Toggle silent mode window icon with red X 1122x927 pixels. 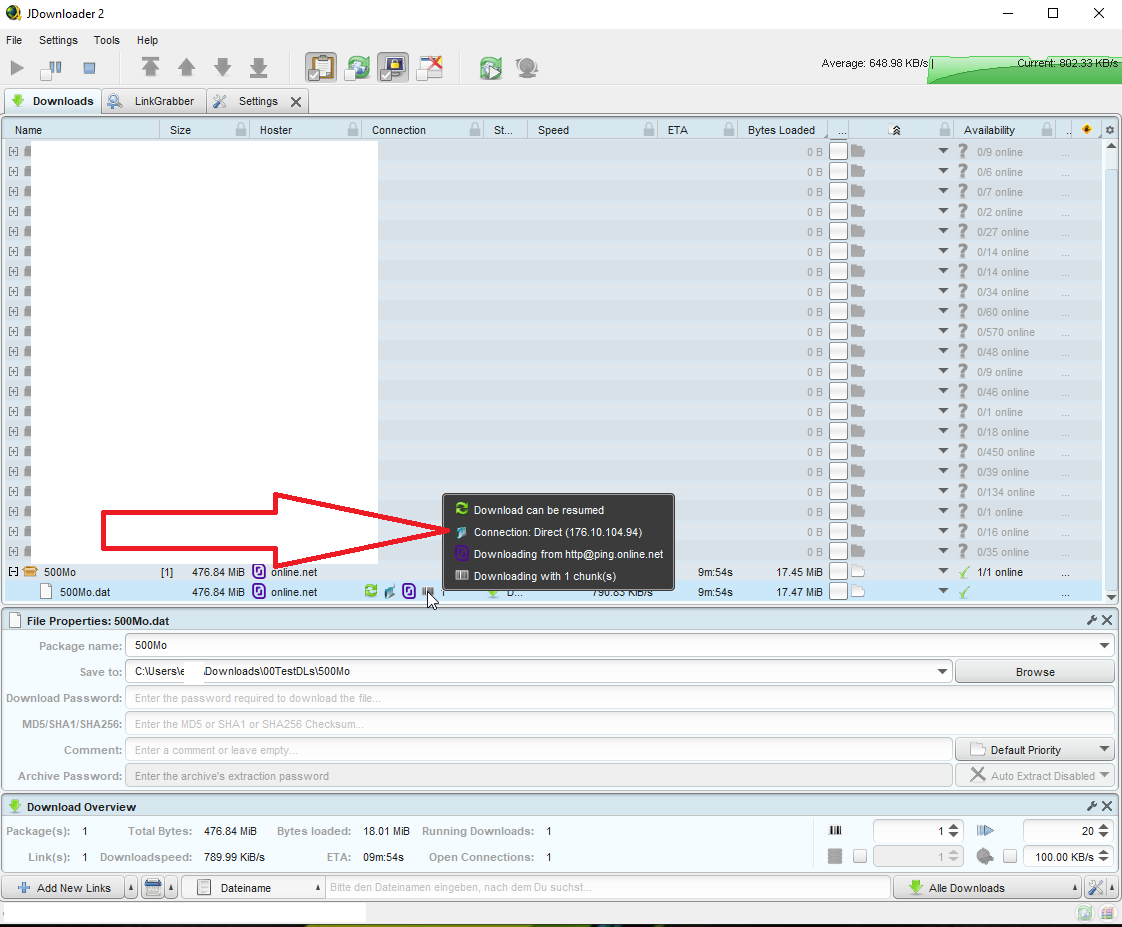pos(431,67)
